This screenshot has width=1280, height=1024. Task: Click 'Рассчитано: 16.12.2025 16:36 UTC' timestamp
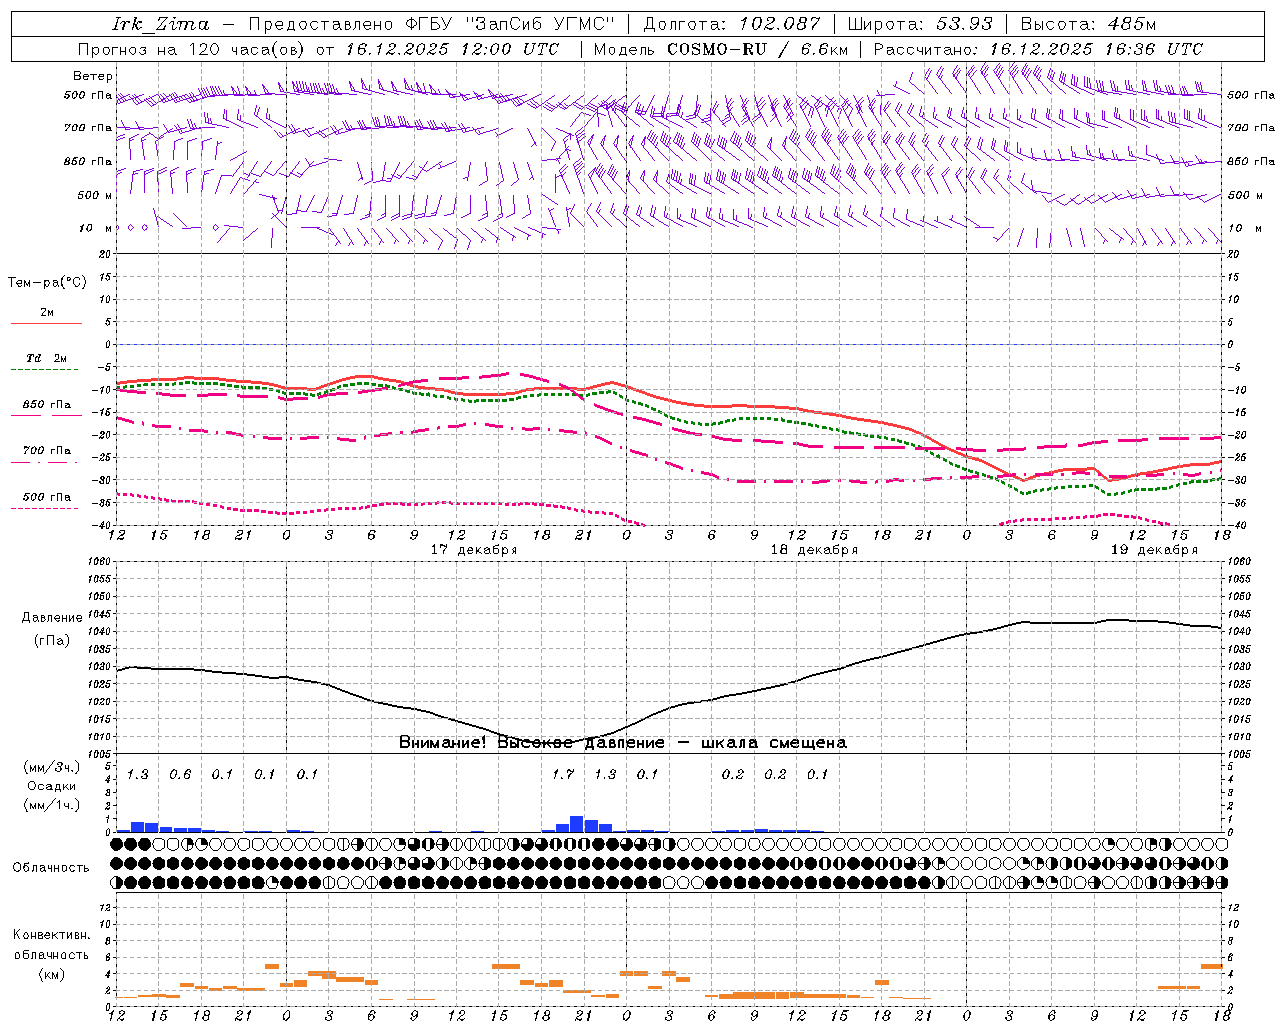(1038, 49)
